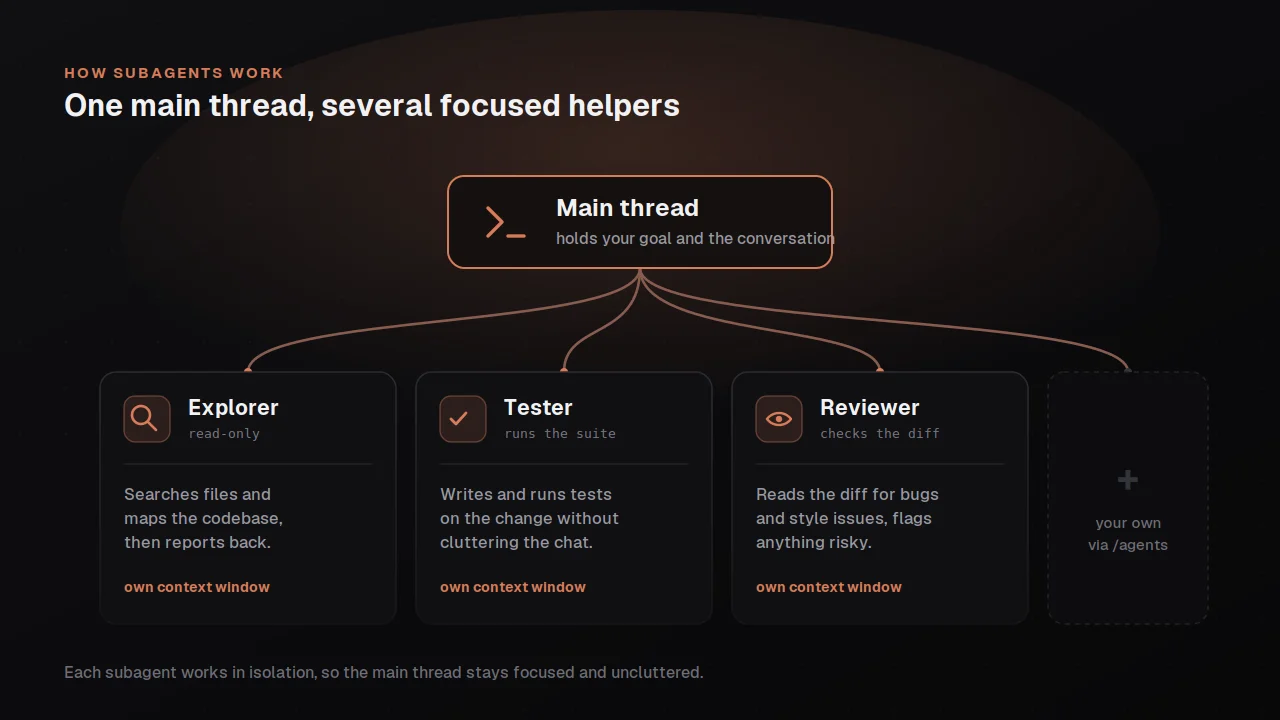Click the heading 'One main thread, several focused helpers'
The image size is (1280, 720).
pyautogui.click(x=372, y=105)
